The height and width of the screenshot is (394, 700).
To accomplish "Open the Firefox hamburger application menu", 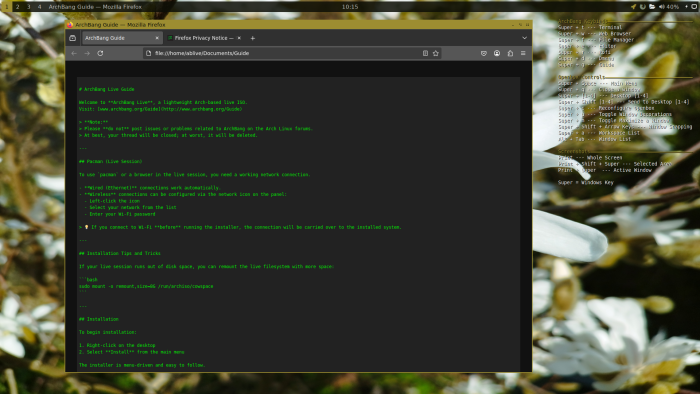I will pos(523,53).
